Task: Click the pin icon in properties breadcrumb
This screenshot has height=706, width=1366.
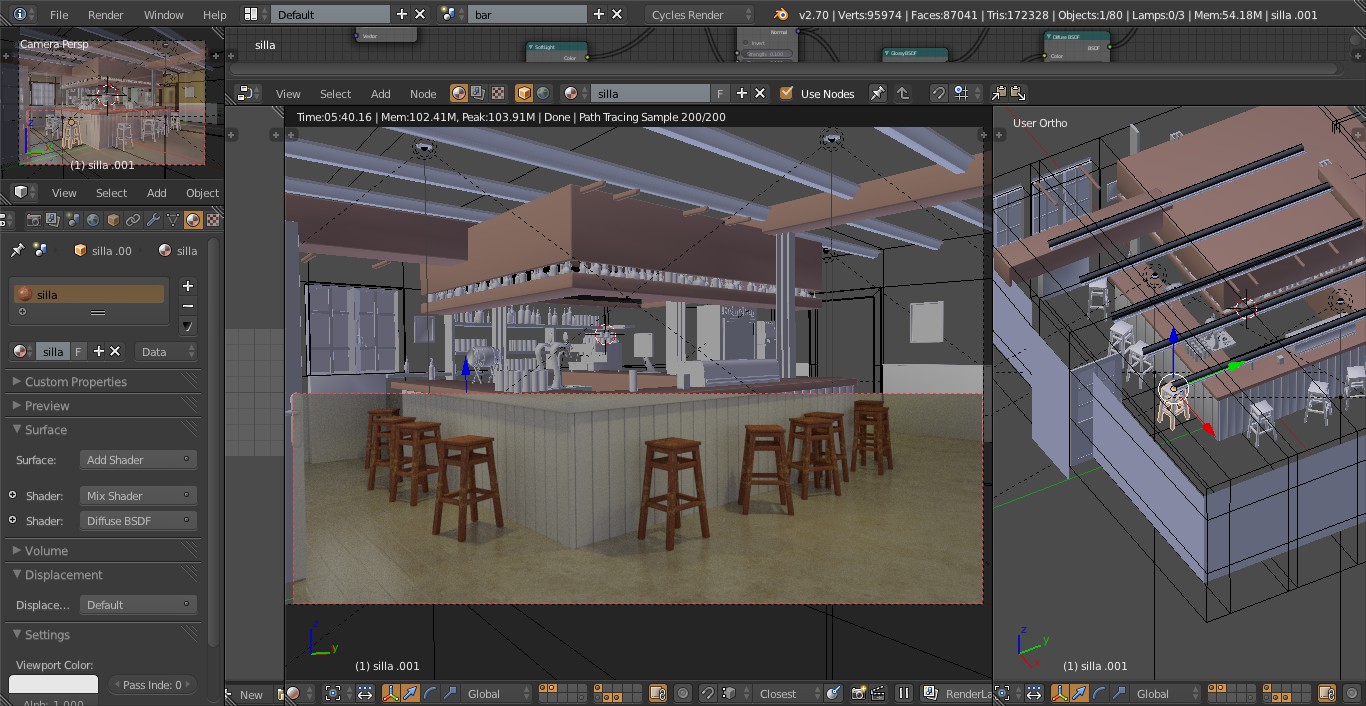Action: 17,250
